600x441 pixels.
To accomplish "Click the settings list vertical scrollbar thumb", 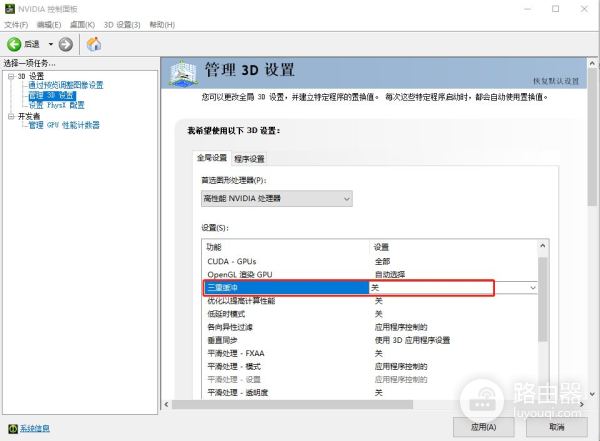I will point(543,299).
